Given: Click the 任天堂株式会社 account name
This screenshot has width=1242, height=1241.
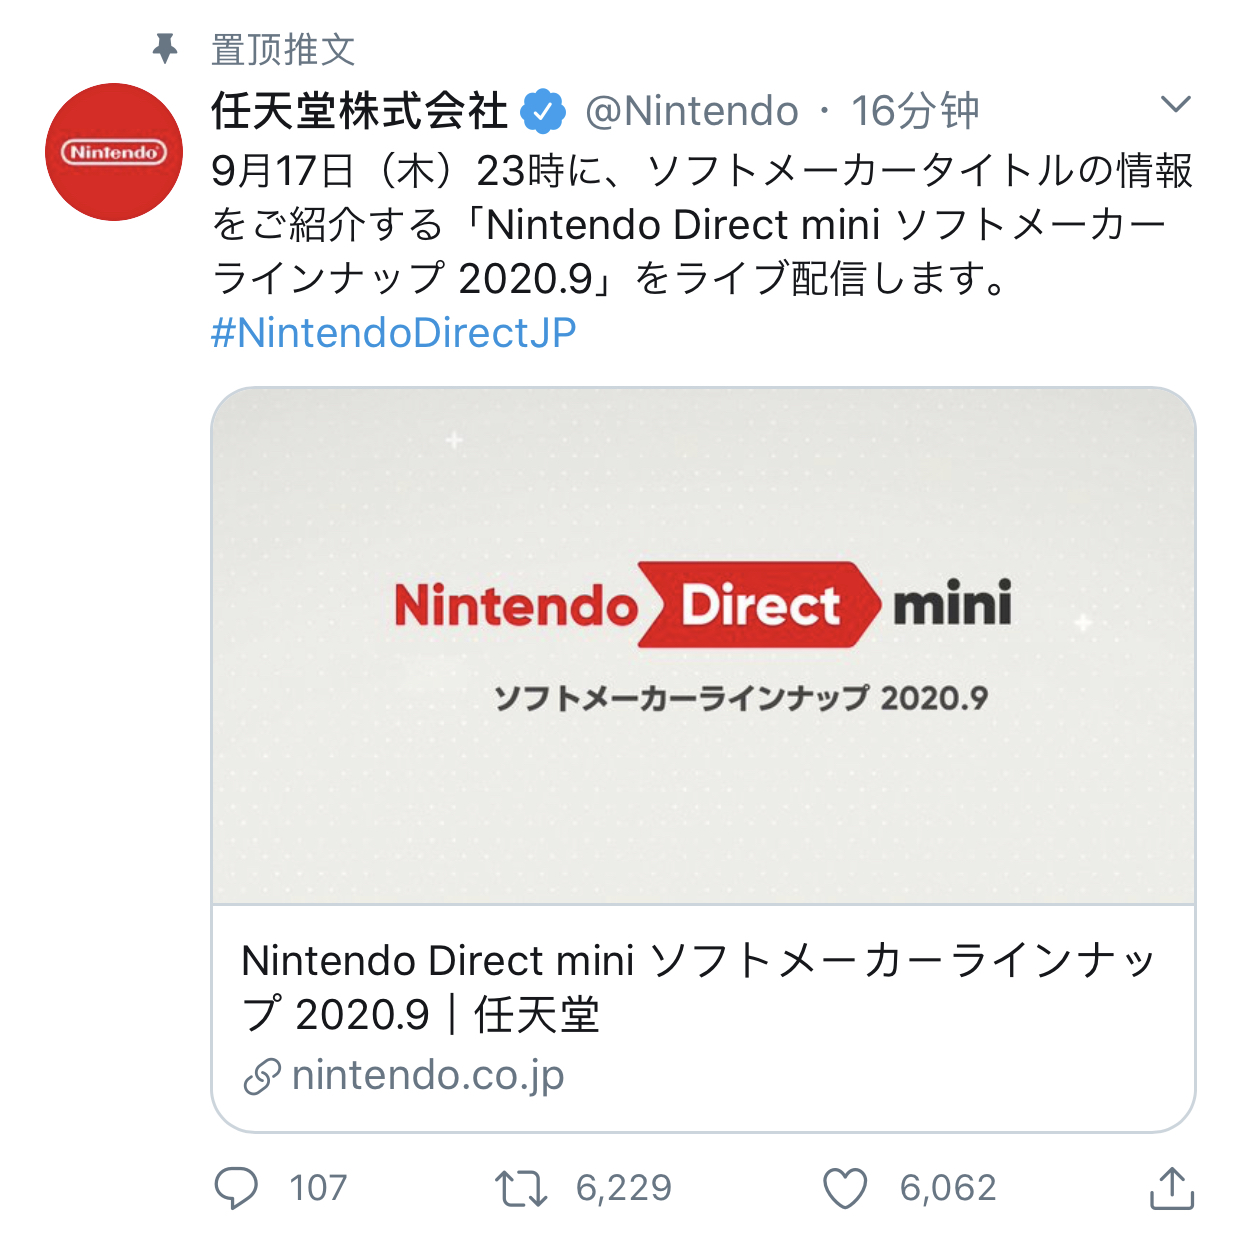Looking at the screenshot, I should point(359,111).
